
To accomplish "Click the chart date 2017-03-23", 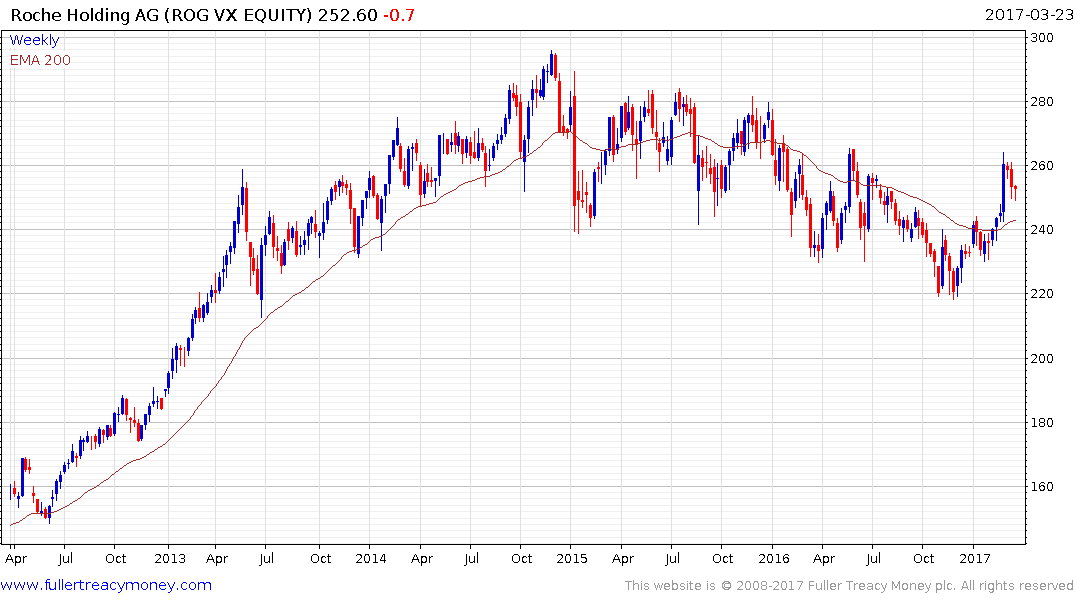I will (1029, 14).
